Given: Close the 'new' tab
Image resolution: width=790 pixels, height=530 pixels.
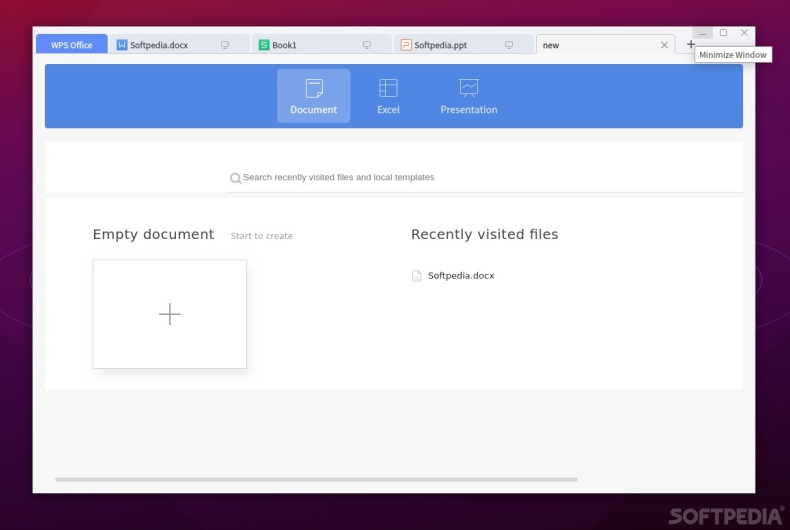Looking at the screenshot, I should [x=664, y=45].
